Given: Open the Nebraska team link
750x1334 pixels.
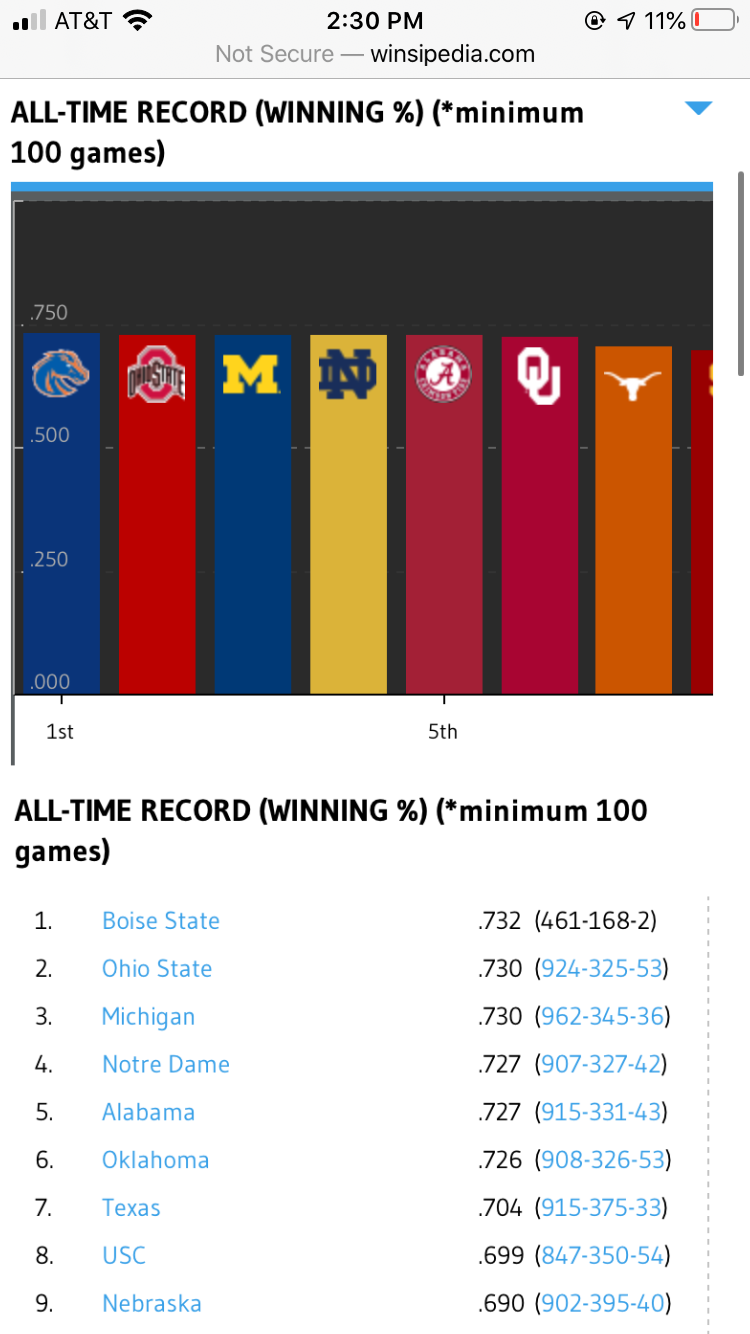Looking at the screenshot, I should coord(152,1304).
